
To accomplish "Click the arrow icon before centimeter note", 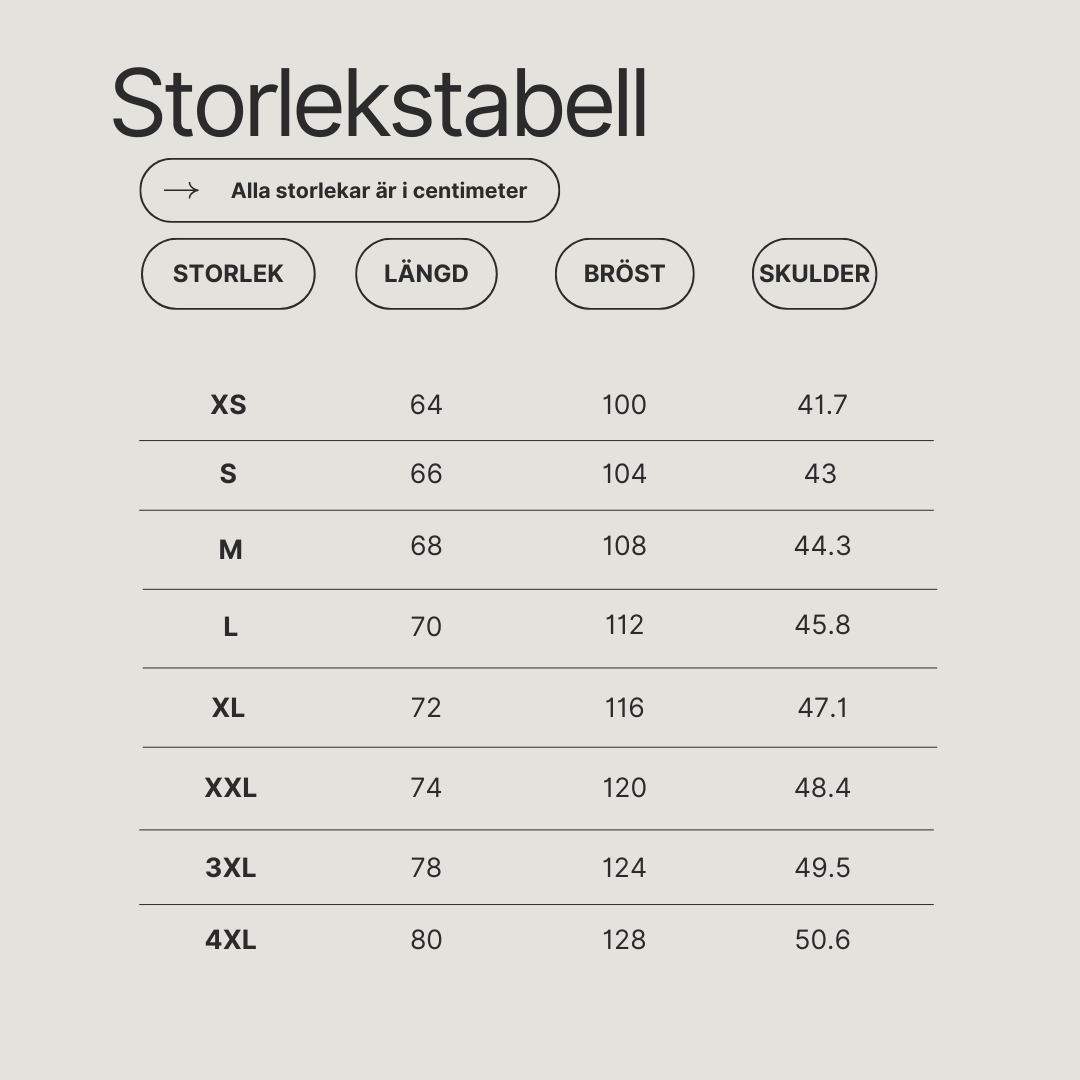I will [x=181, y=190].
